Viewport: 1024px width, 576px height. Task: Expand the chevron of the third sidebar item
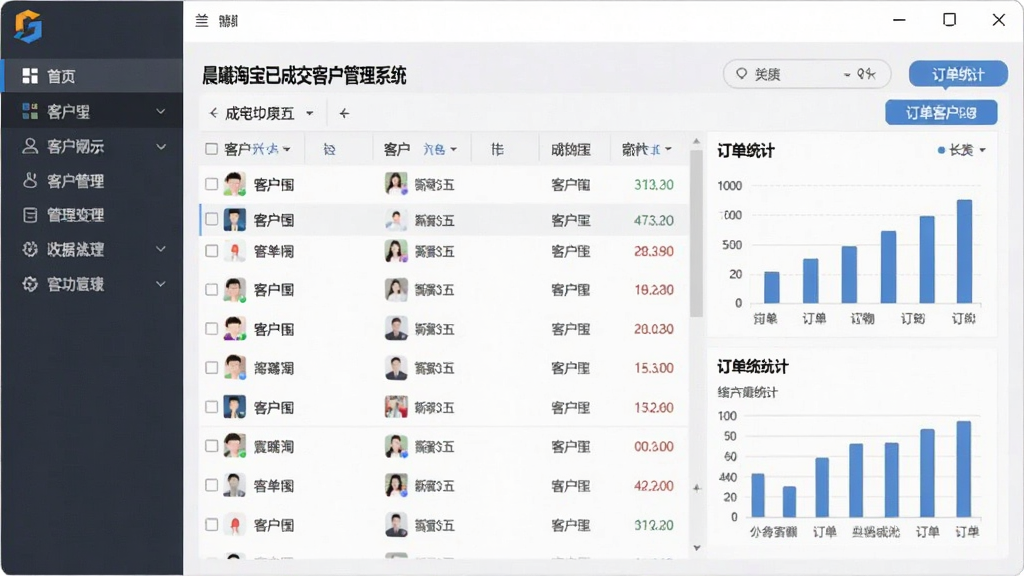161,146
